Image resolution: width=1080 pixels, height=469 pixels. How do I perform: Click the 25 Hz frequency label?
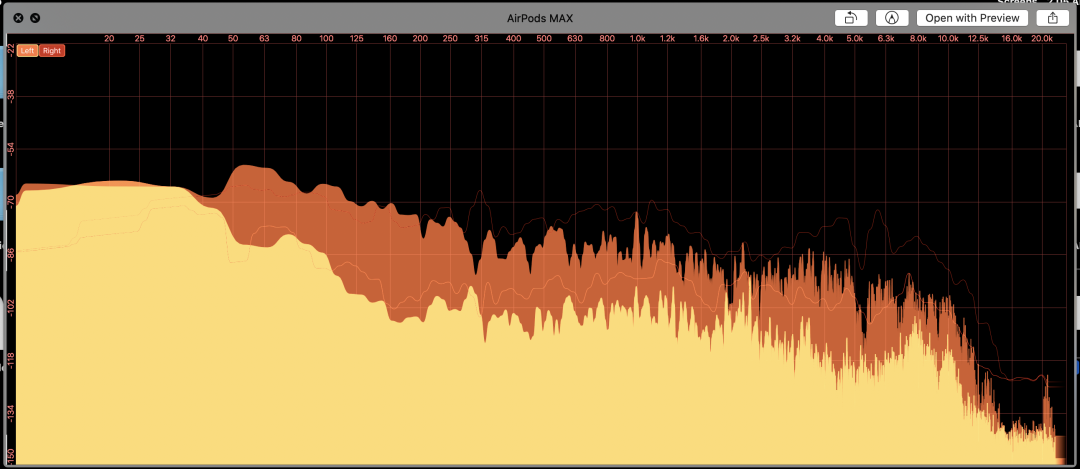[140, 39]
